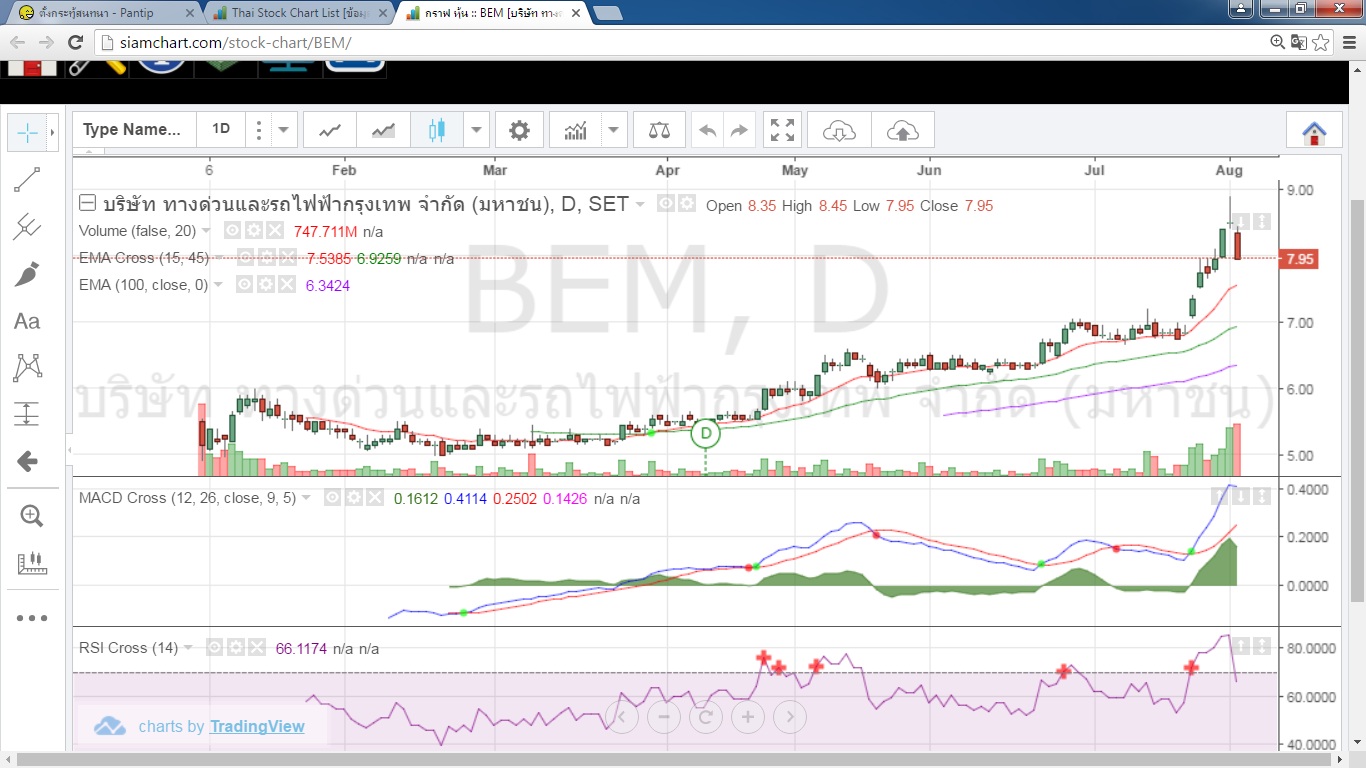Click the siamchart.com address bar

pos(680,42)
